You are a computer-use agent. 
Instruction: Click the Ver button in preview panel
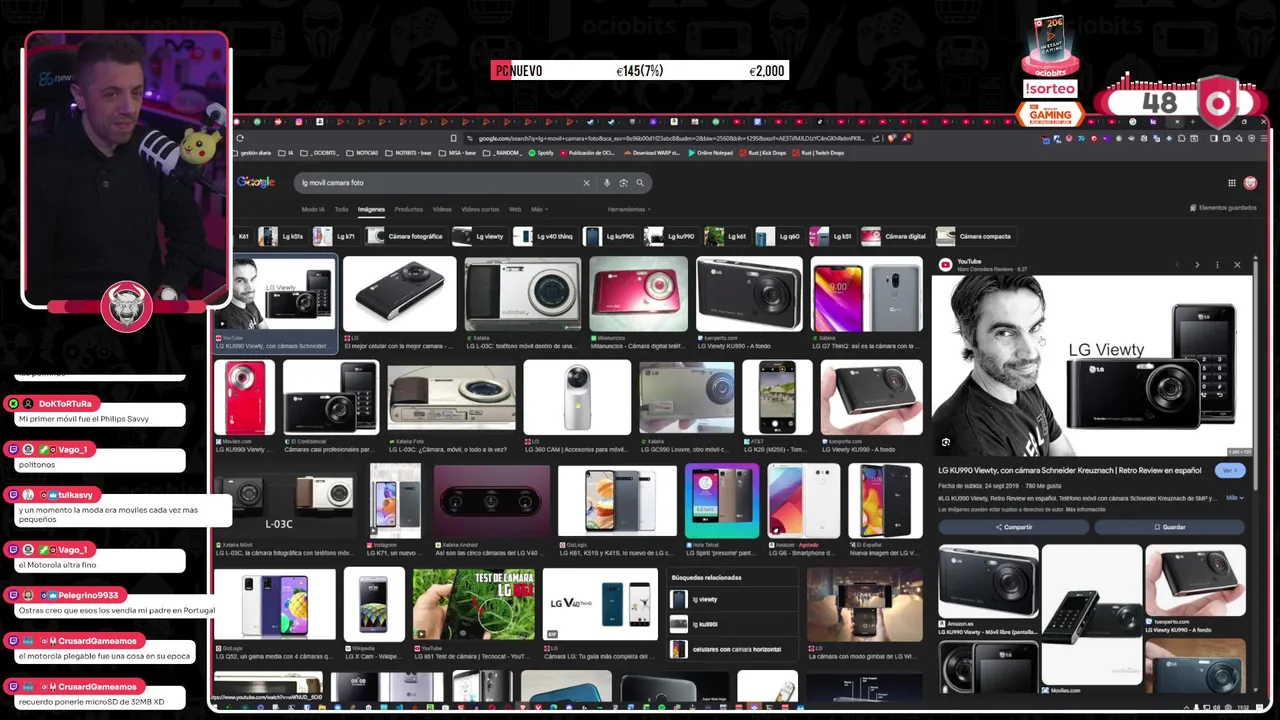tap(1229, 470)
